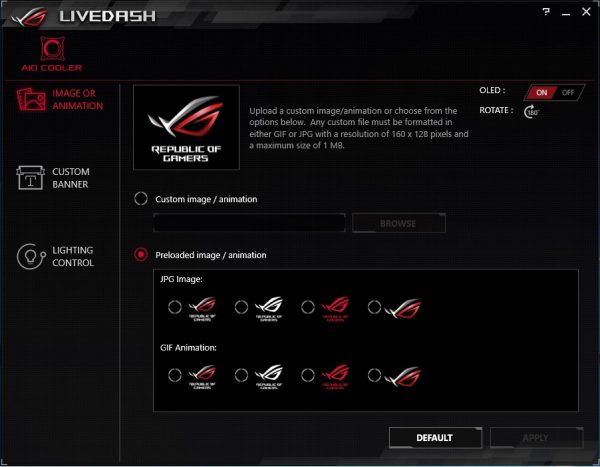The height and width of the screenshot is (467, 600).
Task: Switch the OLED toggle to OFF
Action: 568,93
